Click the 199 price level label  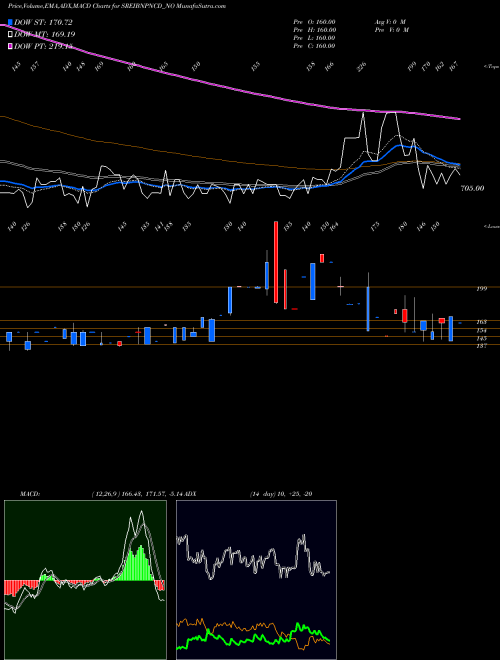point(482,288)
